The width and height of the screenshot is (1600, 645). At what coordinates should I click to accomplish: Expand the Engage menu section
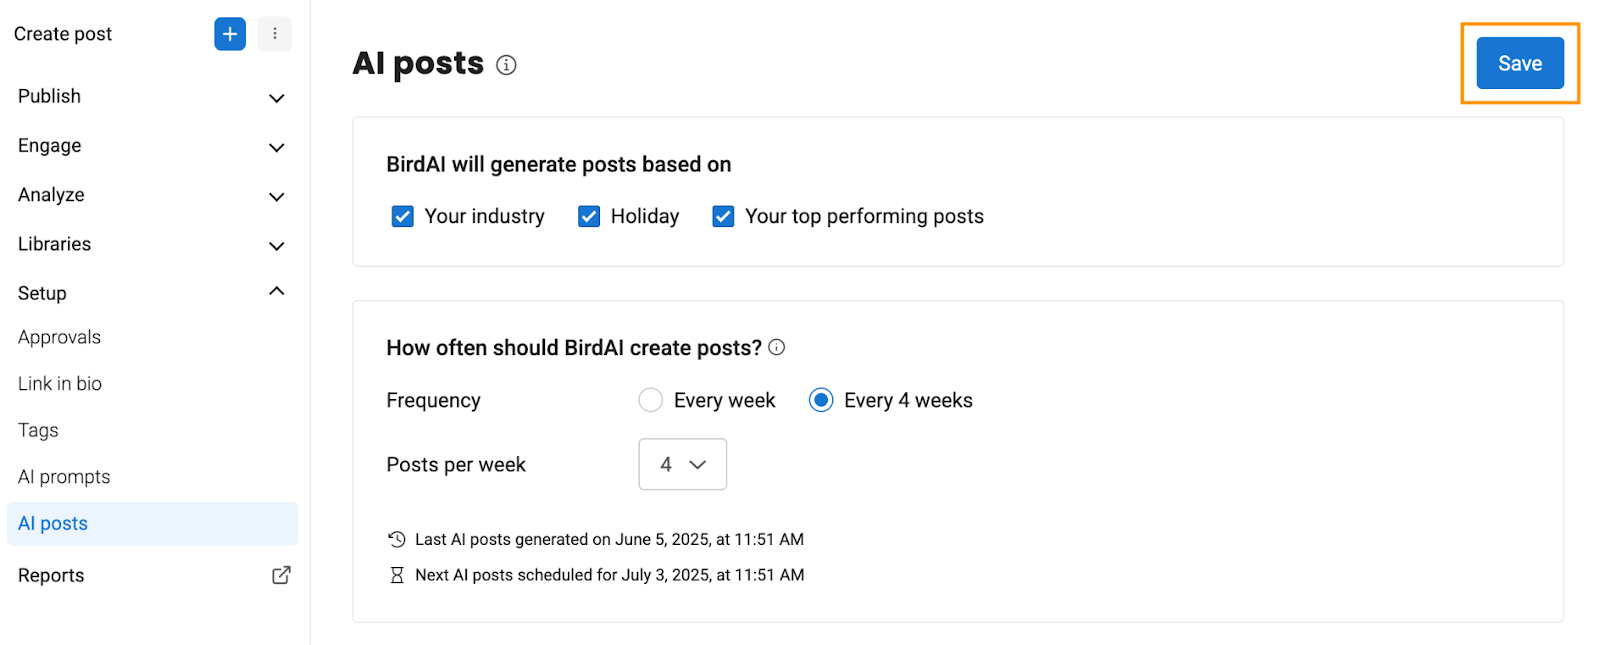tap(152, 146)
